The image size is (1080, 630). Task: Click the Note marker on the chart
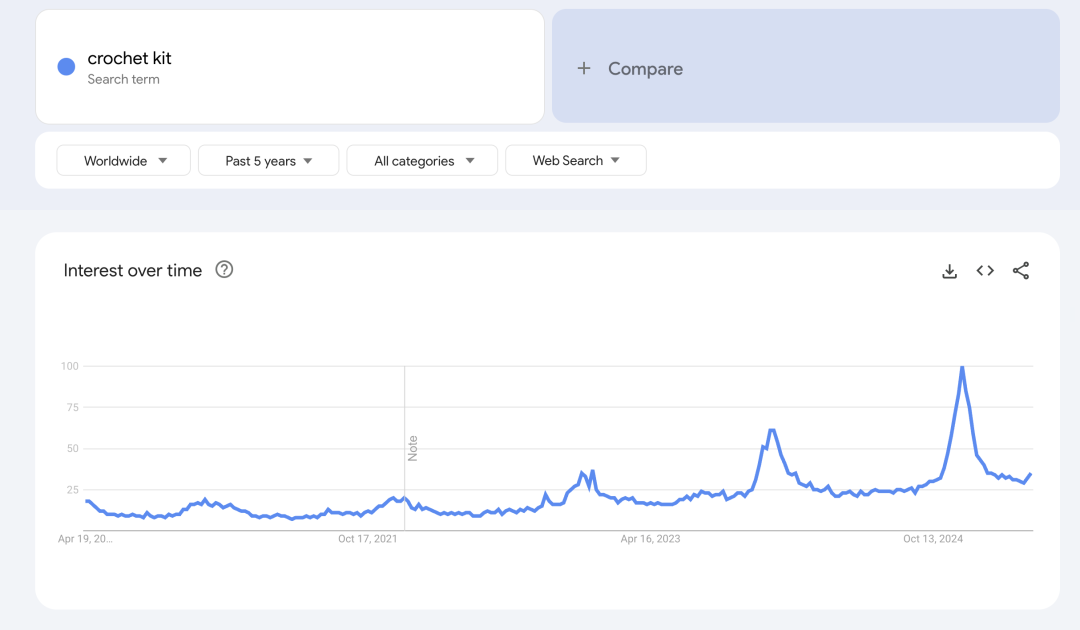coord(412,448)
